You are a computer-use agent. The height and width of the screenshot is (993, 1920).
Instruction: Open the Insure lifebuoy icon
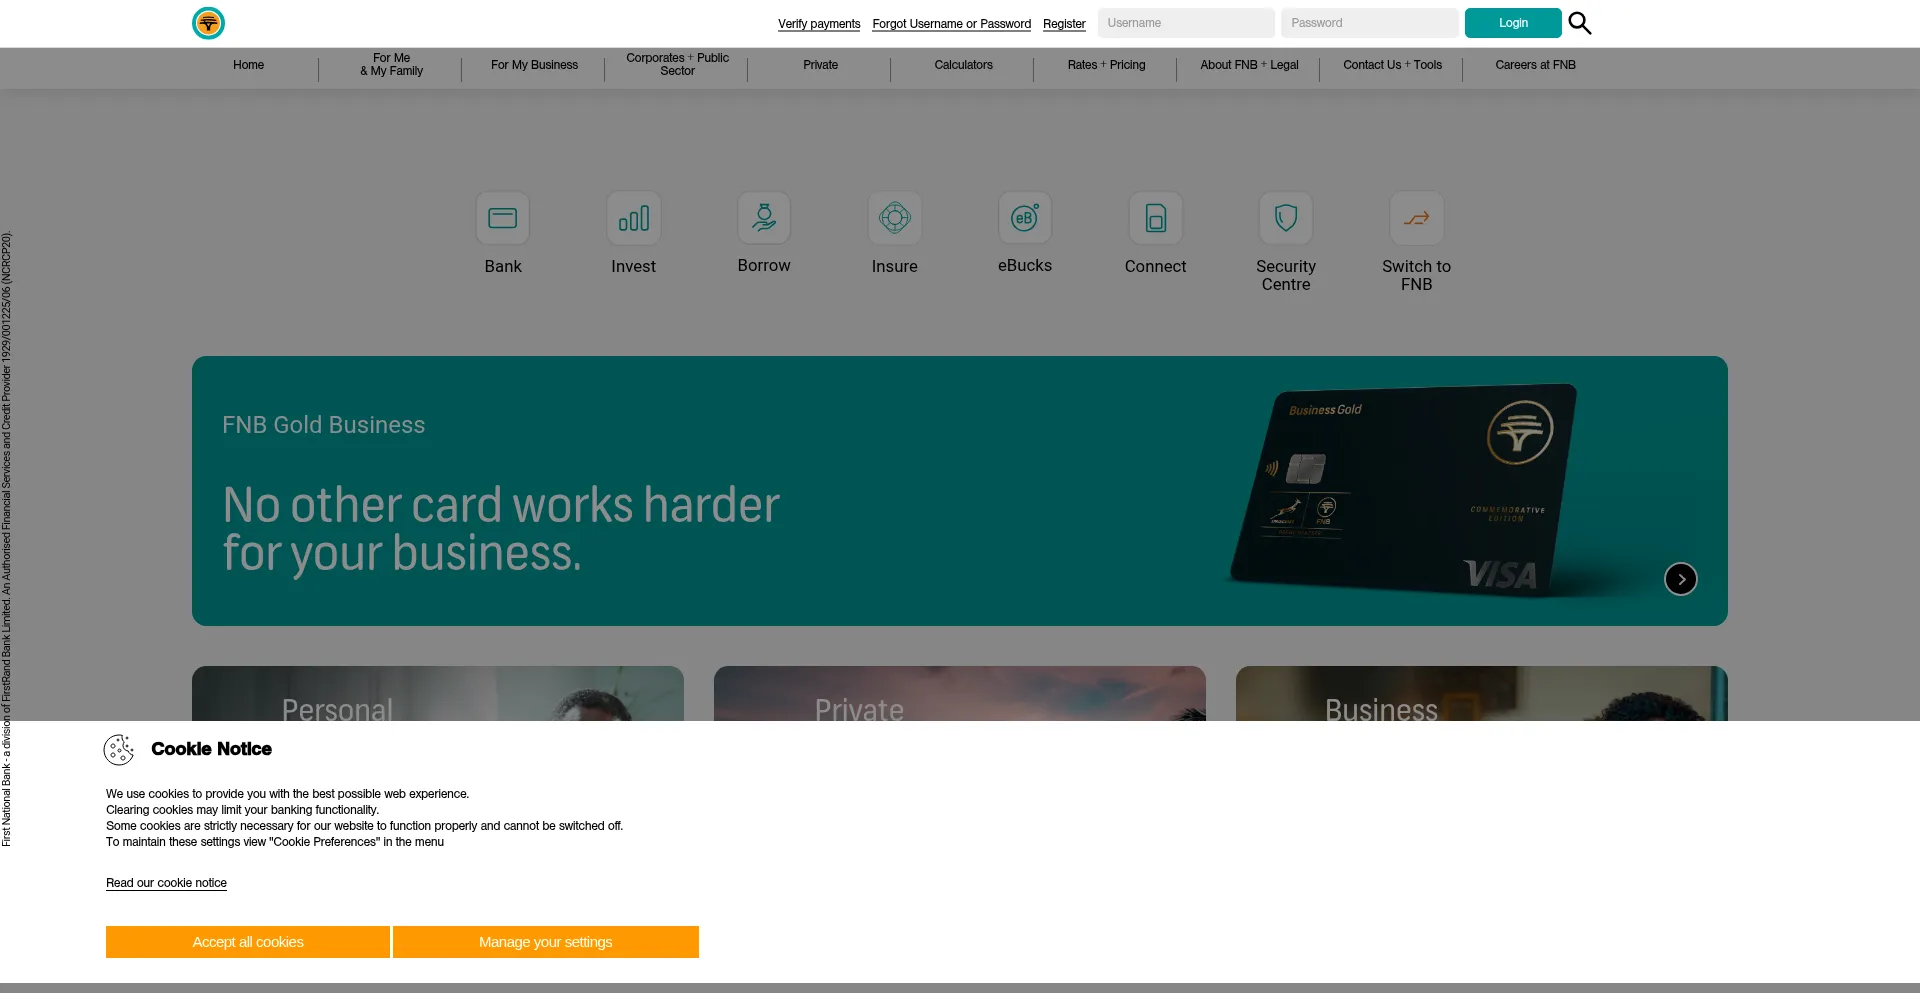894,218
